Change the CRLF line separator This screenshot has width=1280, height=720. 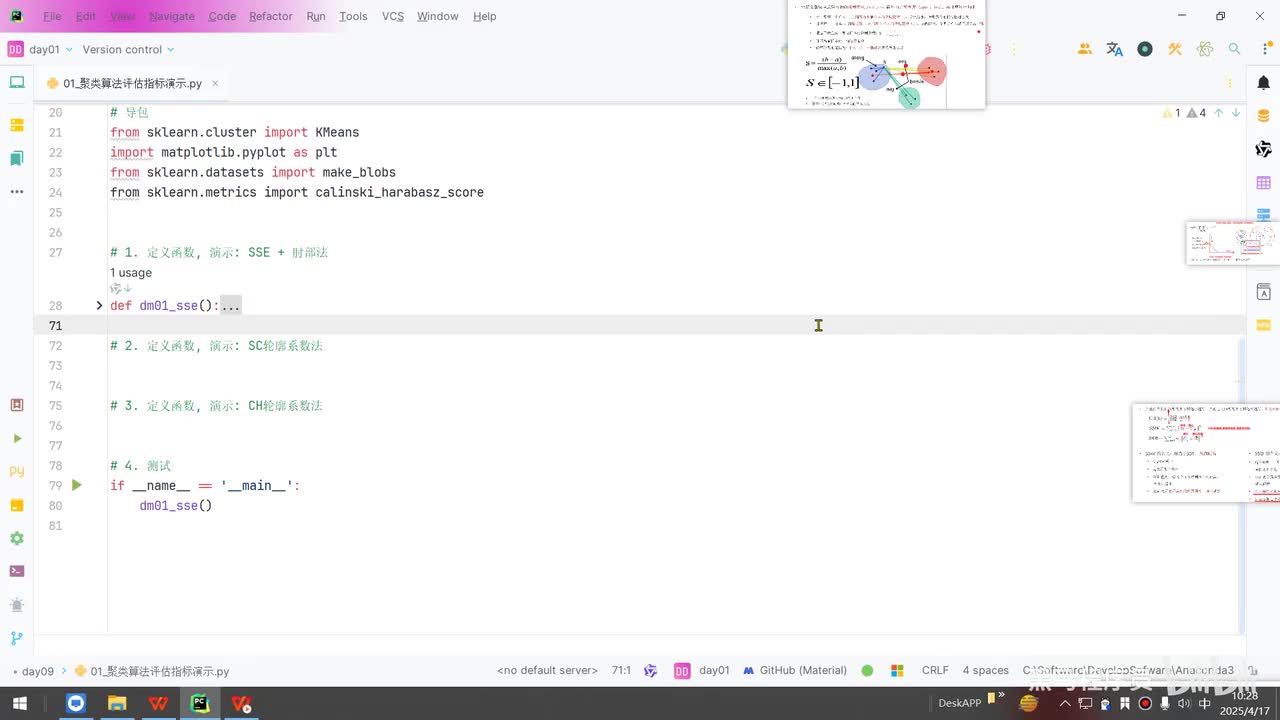click(x=935, y=671)
